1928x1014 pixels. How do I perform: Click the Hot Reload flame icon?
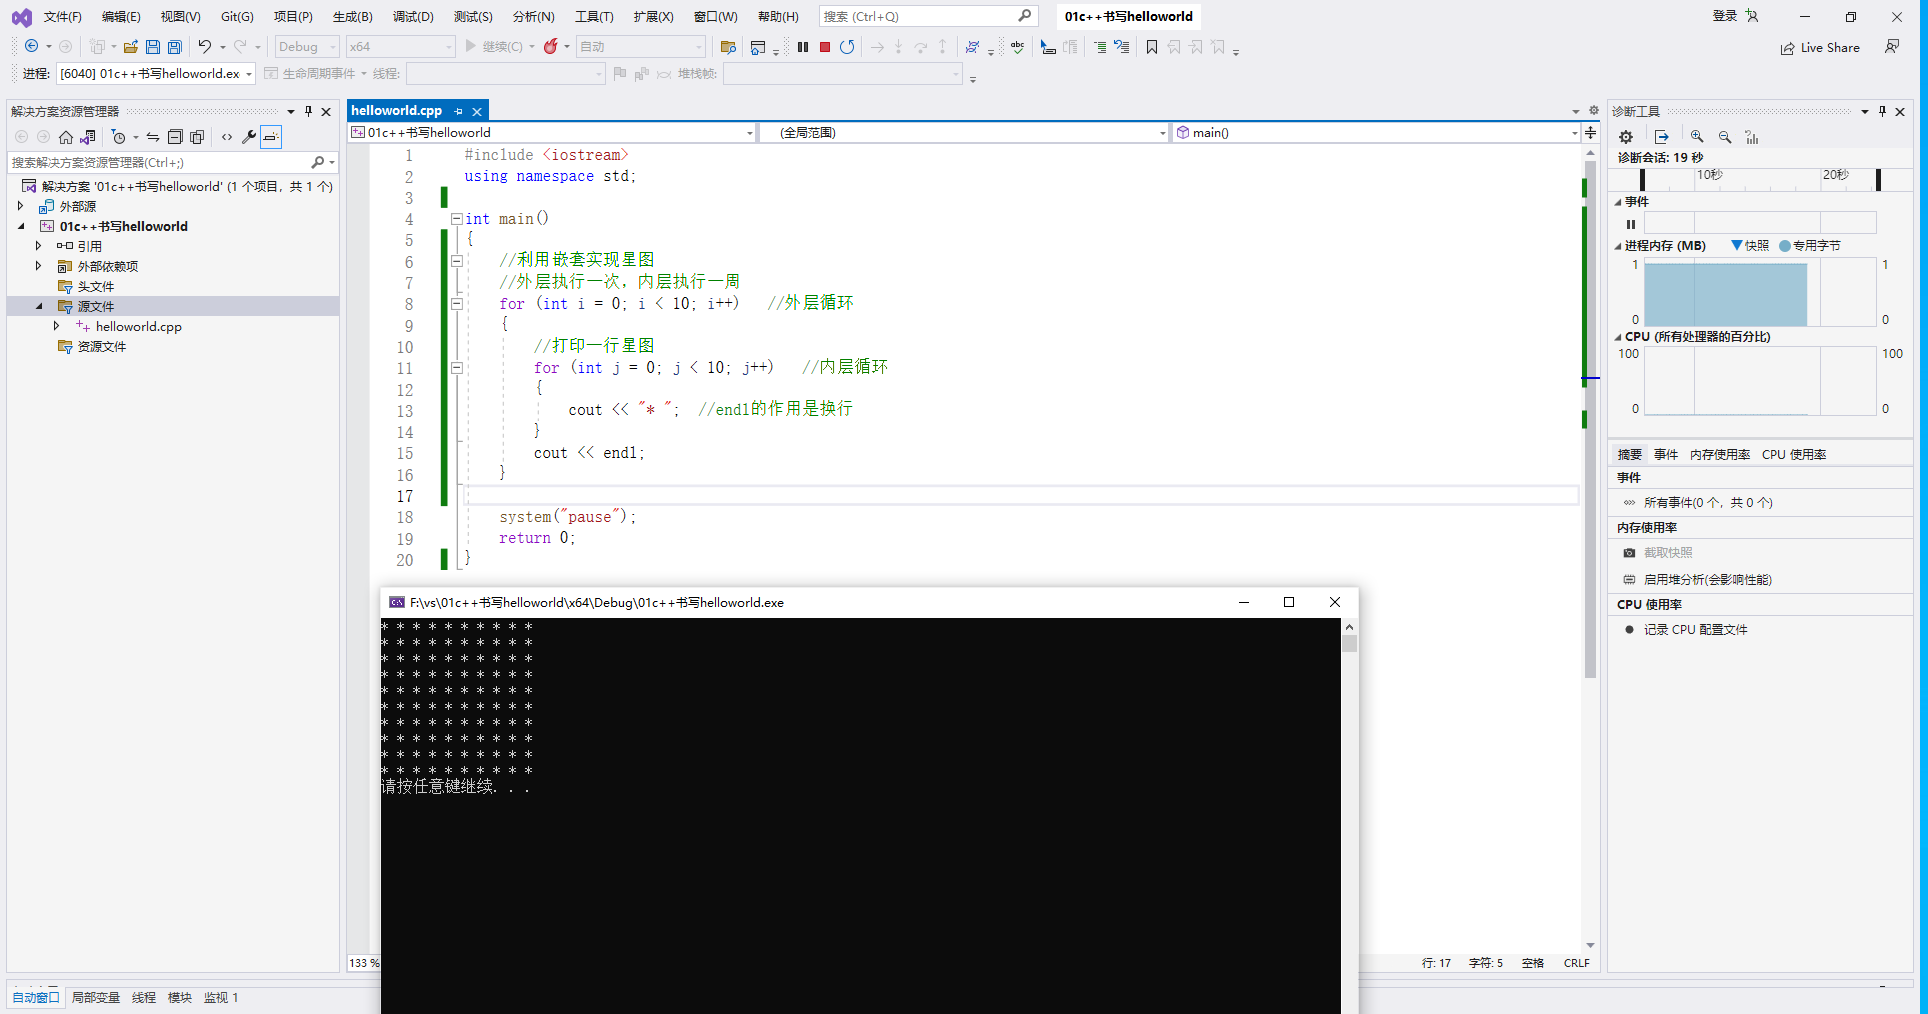[x=550, y=47]
